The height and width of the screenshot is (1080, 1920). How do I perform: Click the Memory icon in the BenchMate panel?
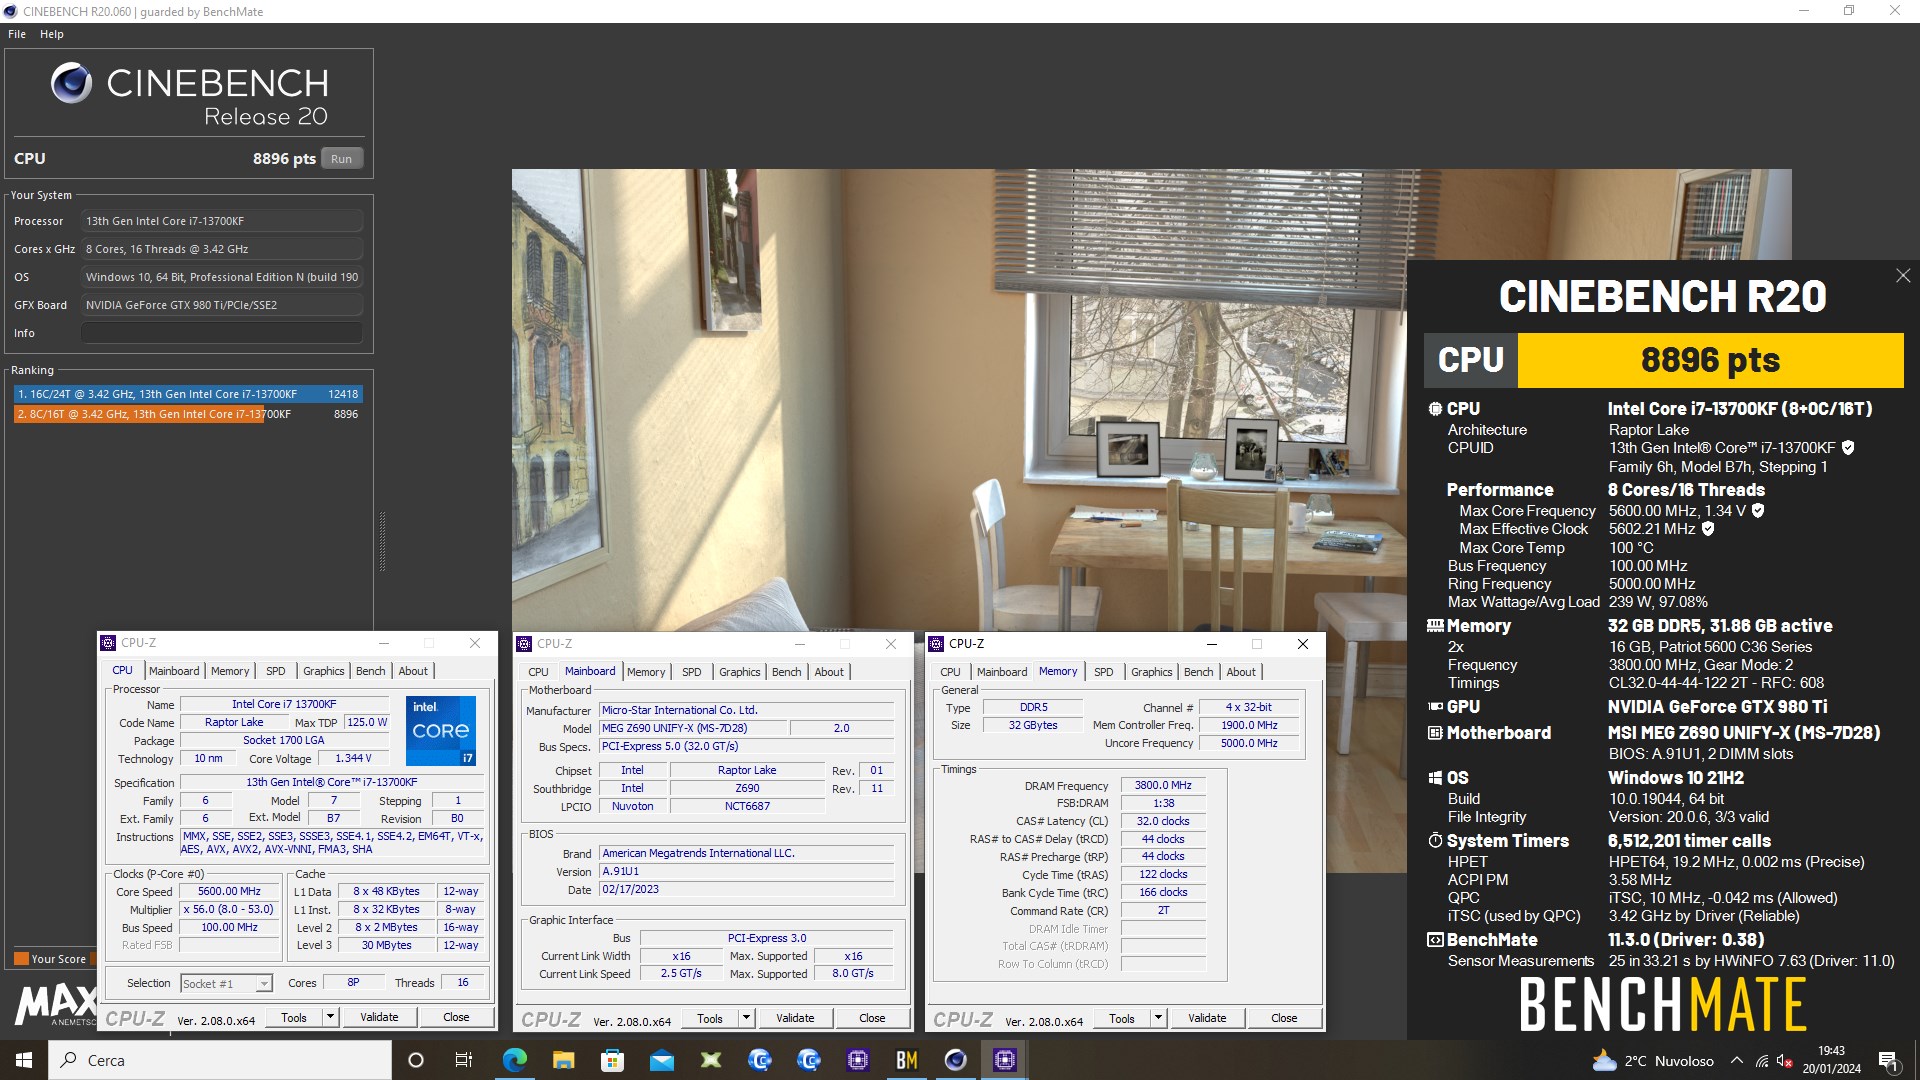[x=1435, y=626]
